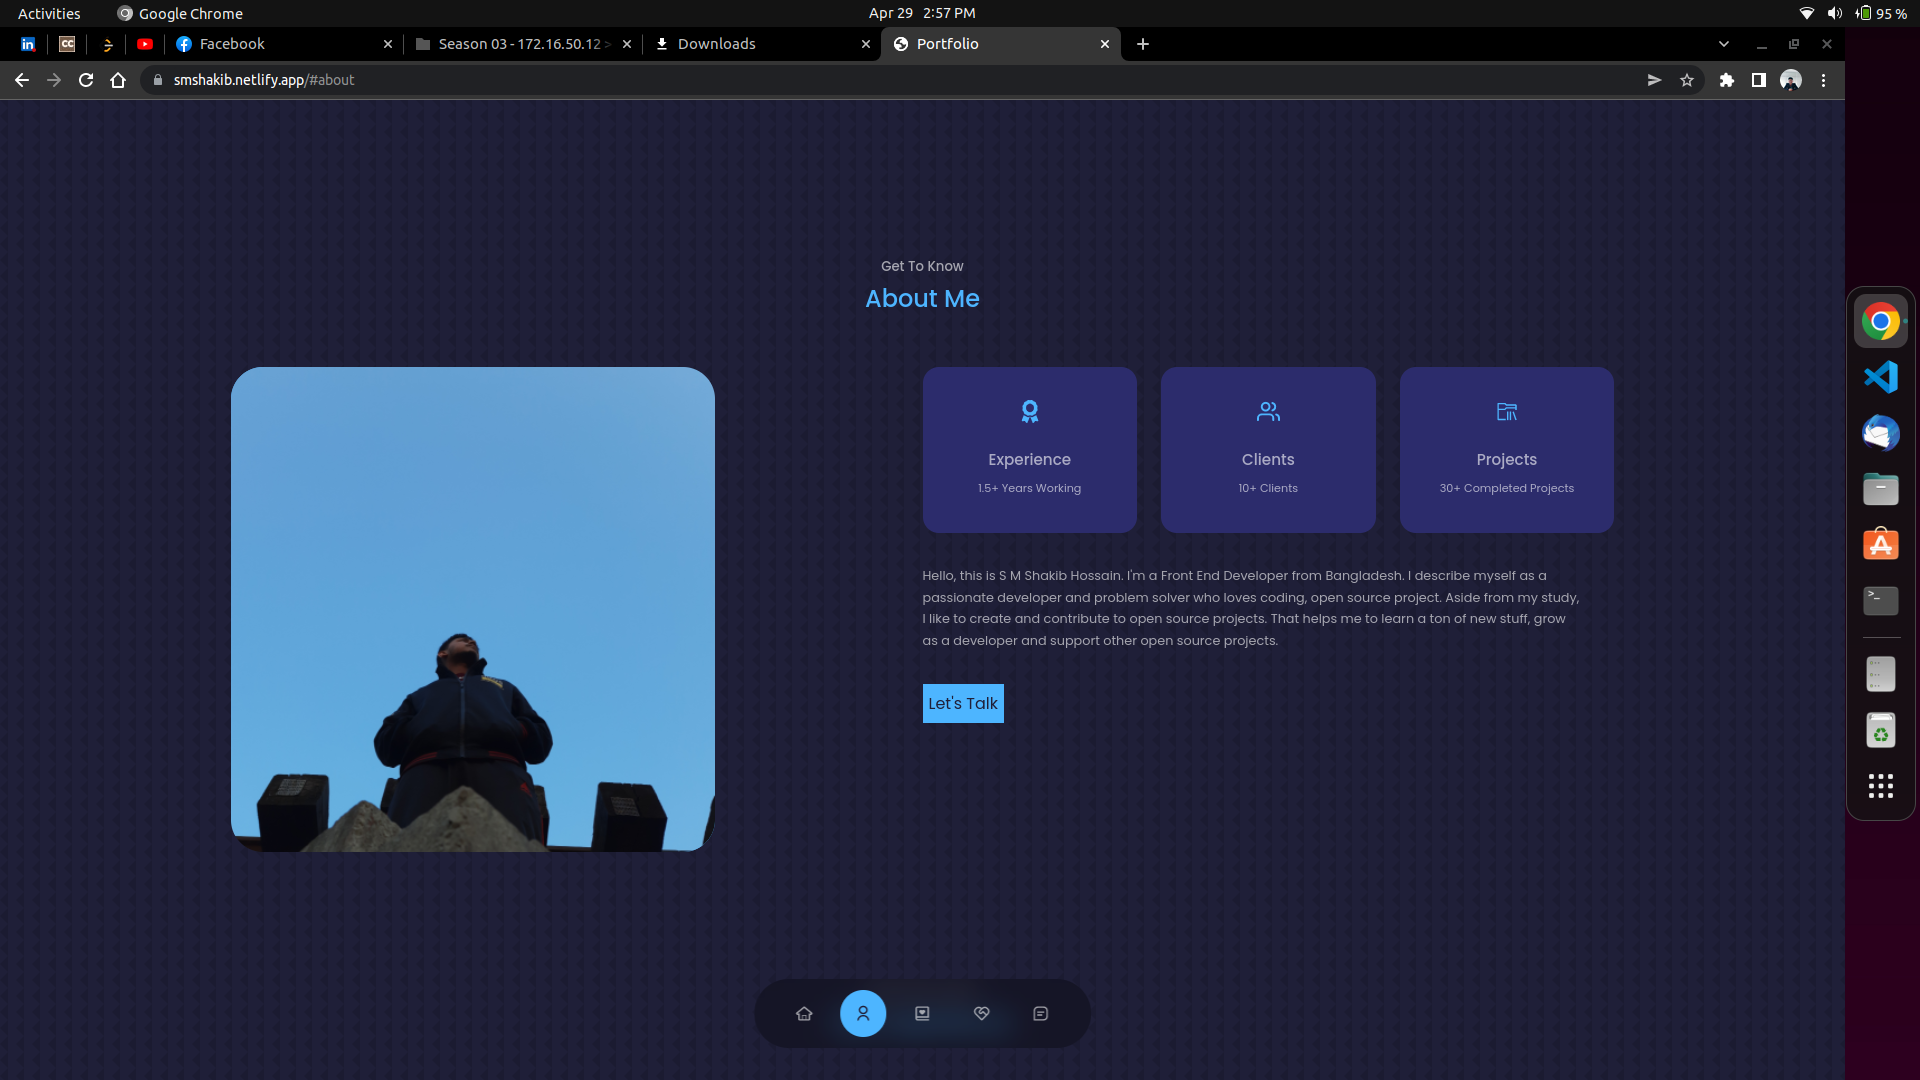Launch Visual Studio Code from the dock

(x=1881, y=377)
